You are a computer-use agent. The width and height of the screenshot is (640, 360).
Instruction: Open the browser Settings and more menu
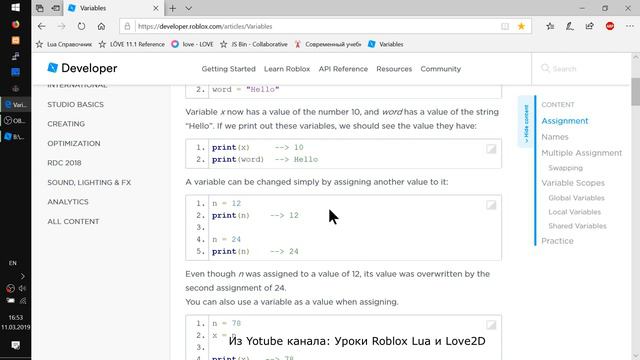[x=630, y=26]
